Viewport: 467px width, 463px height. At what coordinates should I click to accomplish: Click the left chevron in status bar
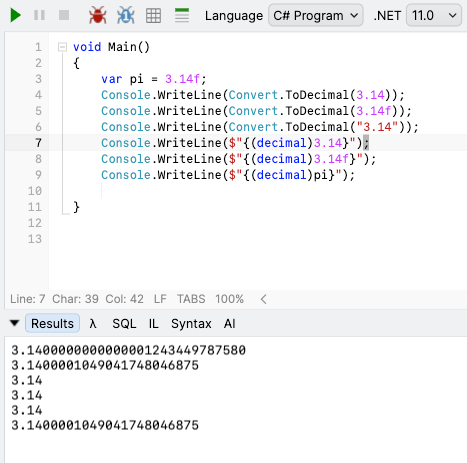(x=263, y=299)
